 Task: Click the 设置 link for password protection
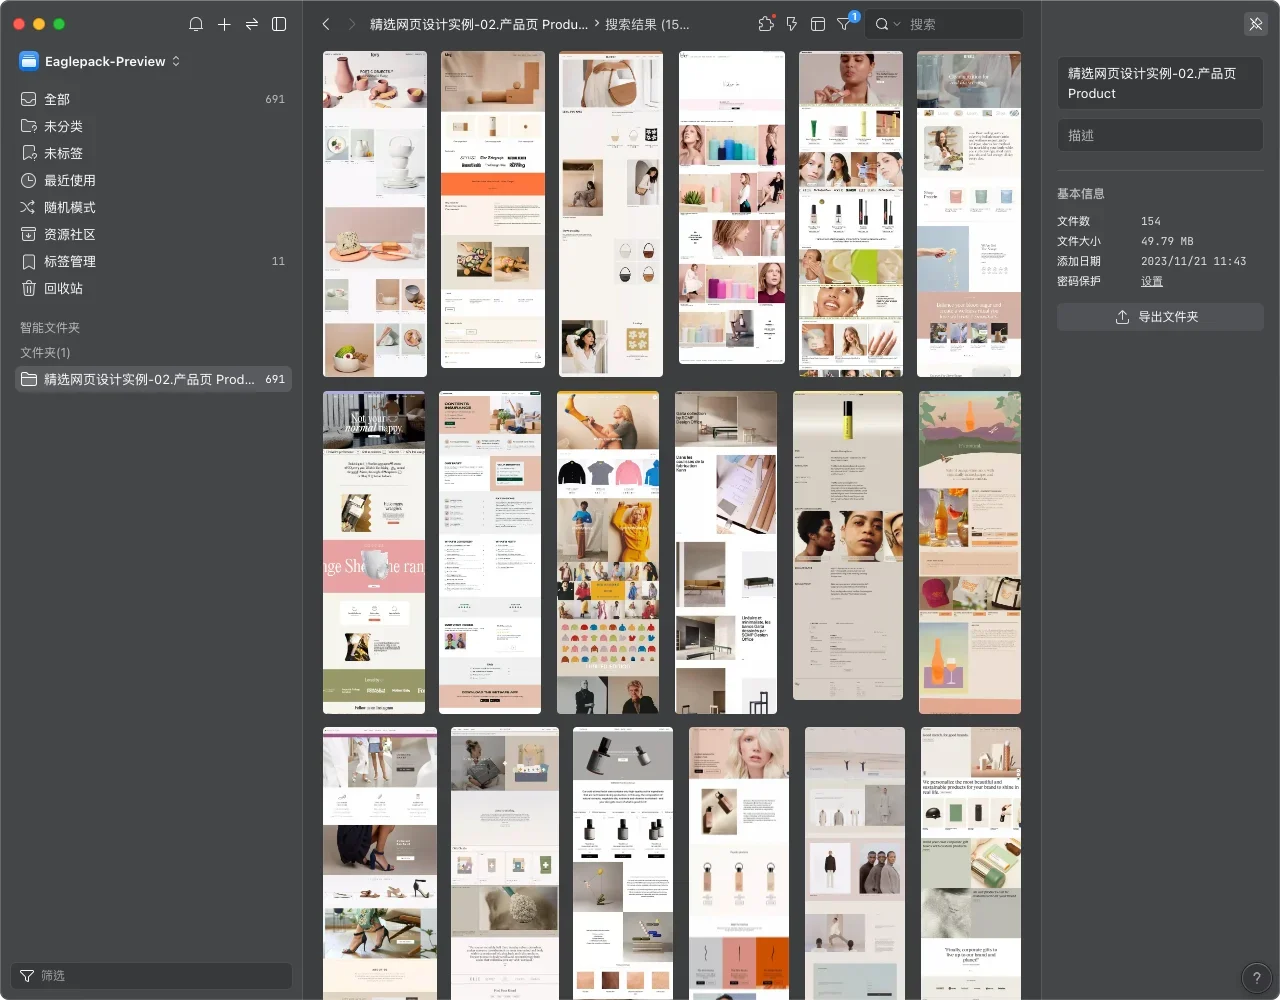(1152, 281)
